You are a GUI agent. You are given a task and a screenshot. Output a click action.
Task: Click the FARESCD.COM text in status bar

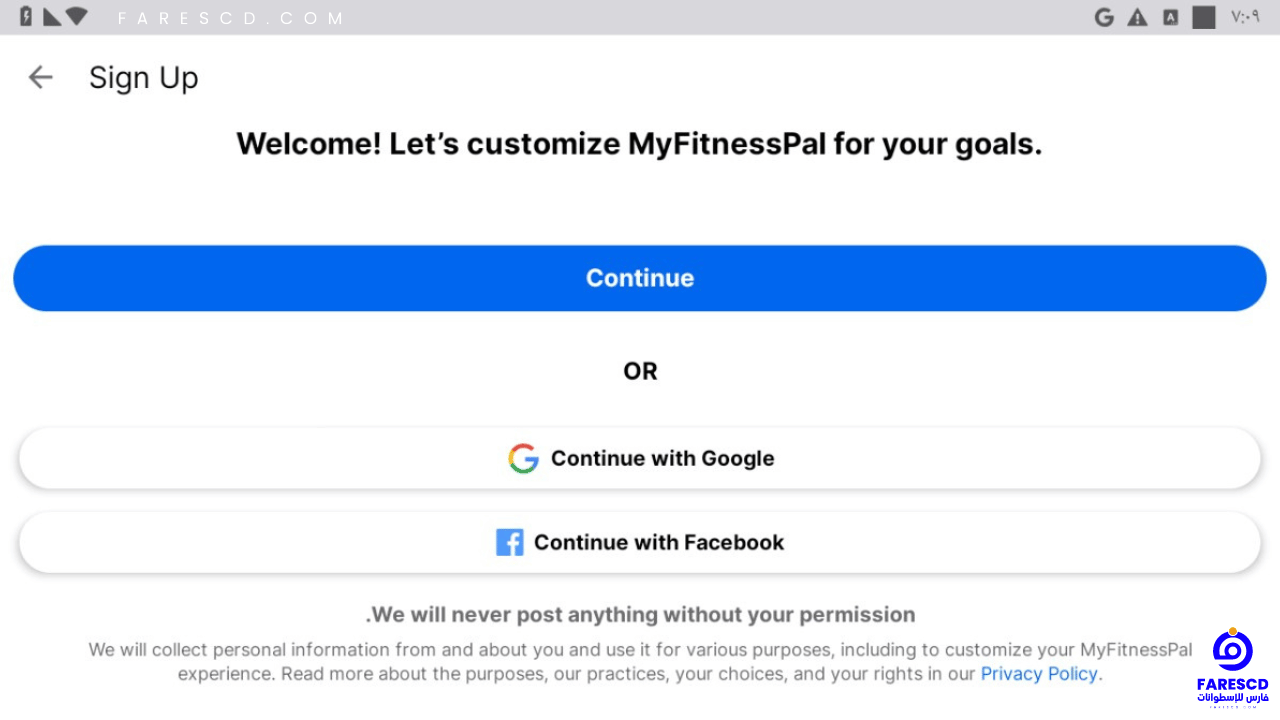pyautogui.click(x=230, y=18)
